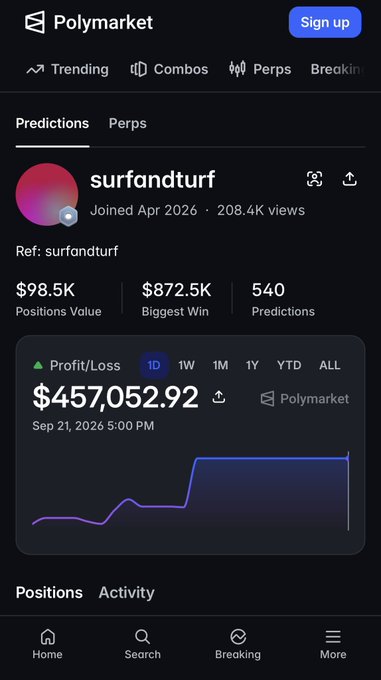Click the green Profit/Loss up triangle
381x680 pixels.
click(x=38, y=366)
